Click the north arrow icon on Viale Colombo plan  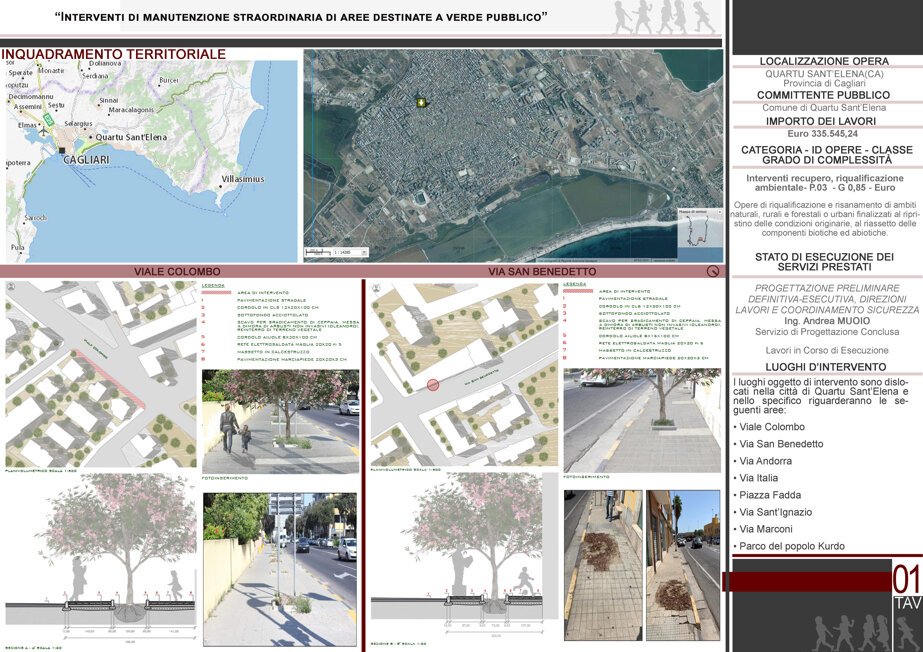(x=11, y=286)
